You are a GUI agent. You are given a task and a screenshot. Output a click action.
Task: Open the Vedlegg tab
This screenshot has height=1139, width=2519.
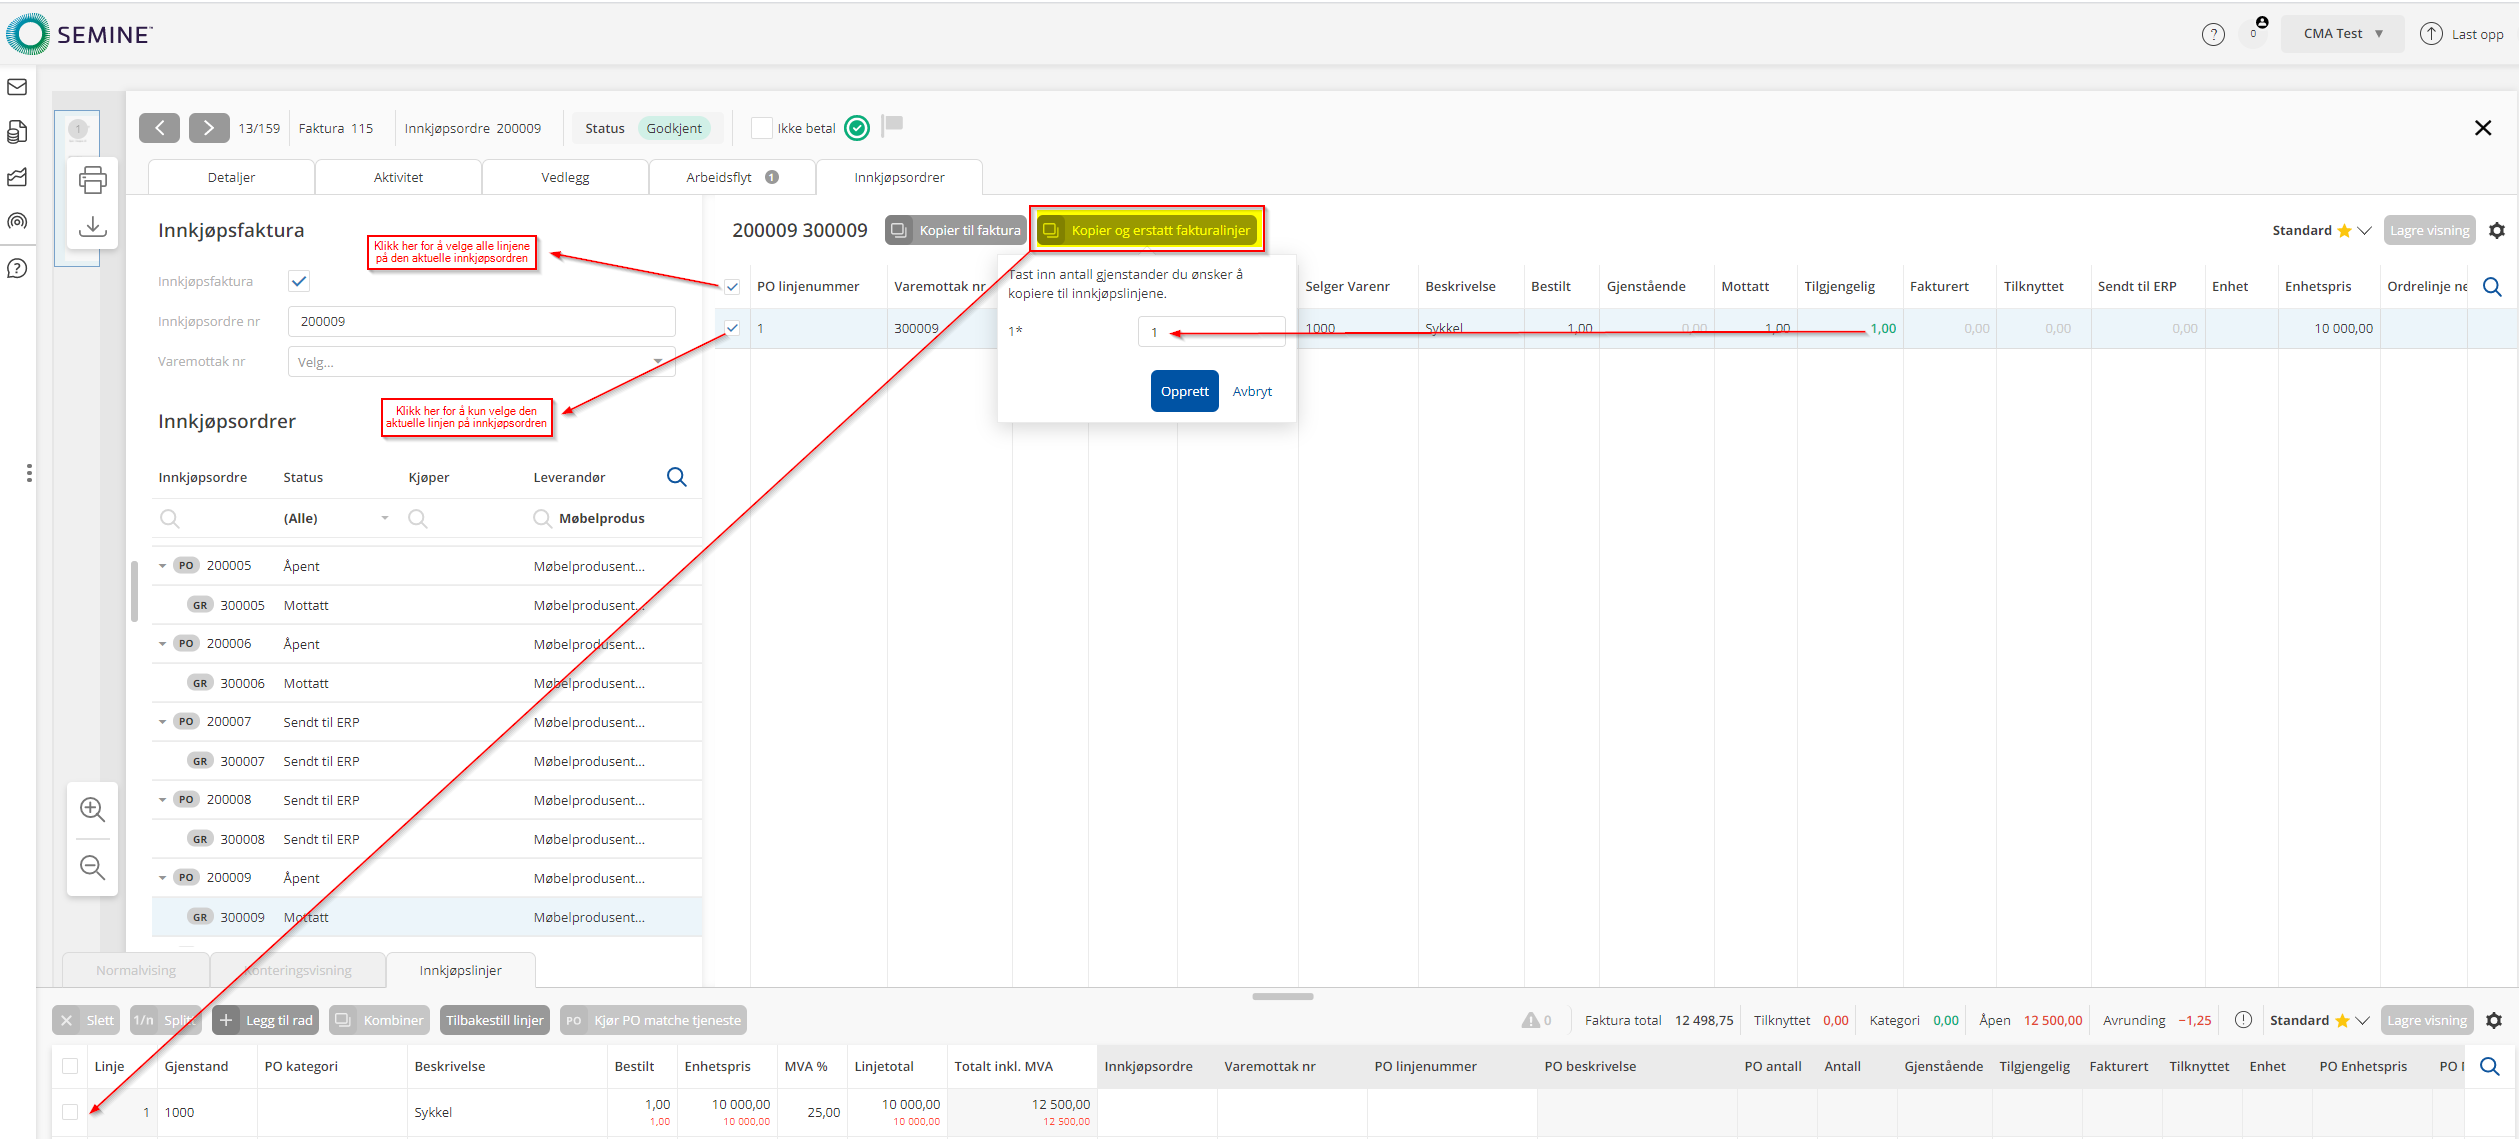coord(565,177)
